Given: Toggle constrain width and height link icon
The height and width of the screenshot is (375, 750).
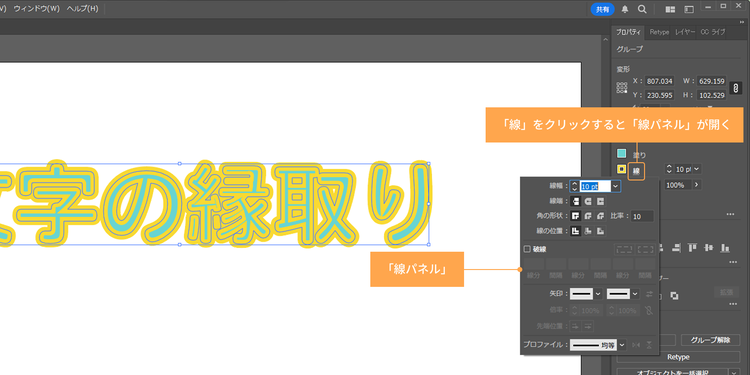Looking at the screenshot, I should tap(736, 88).
